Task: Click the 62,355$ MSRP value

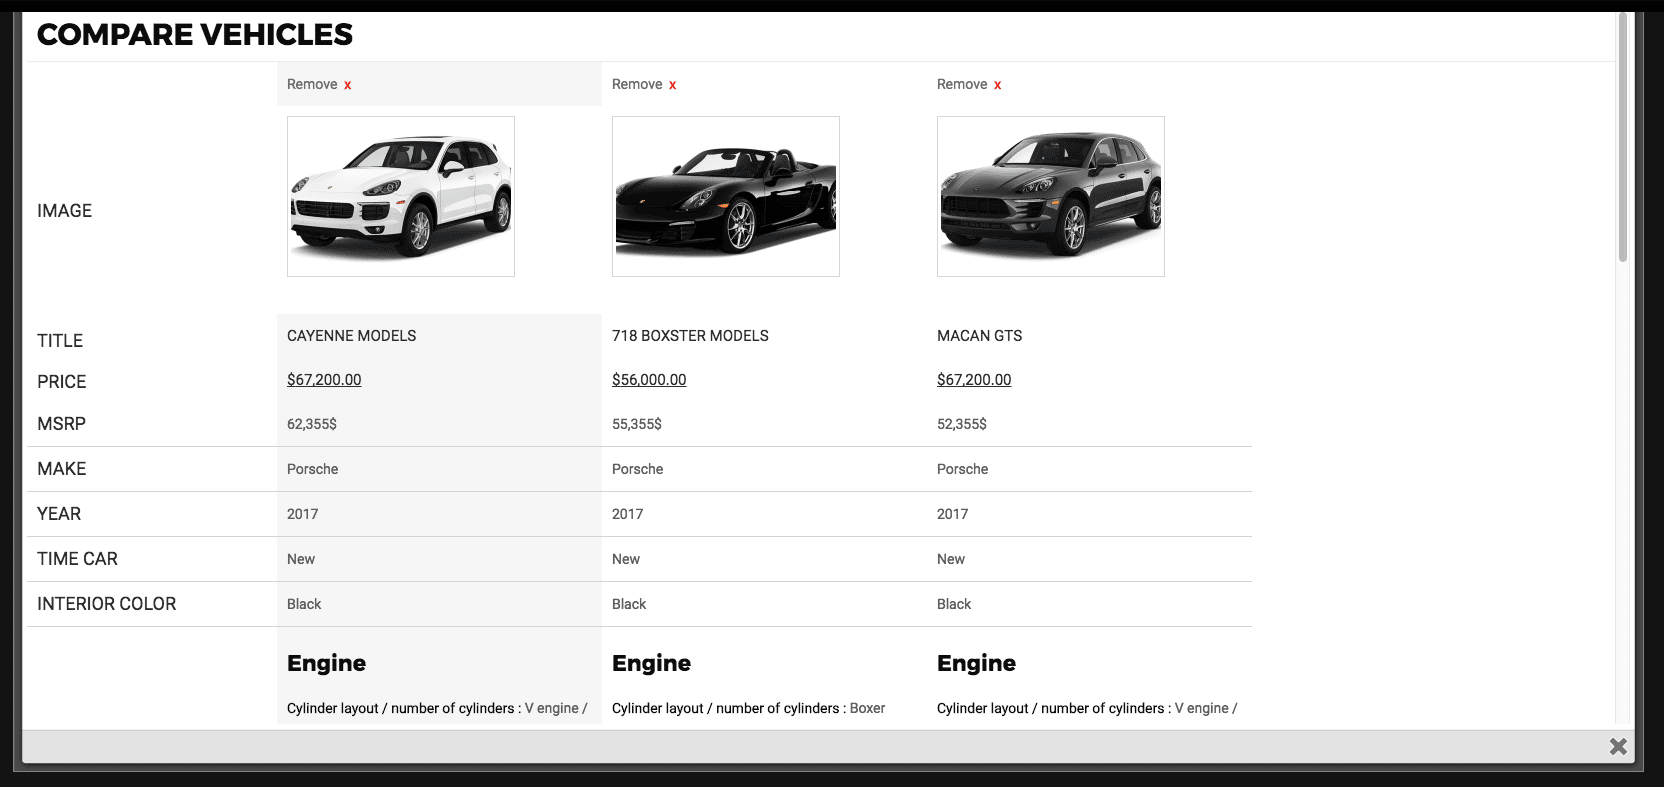Action: click(312, 424)
